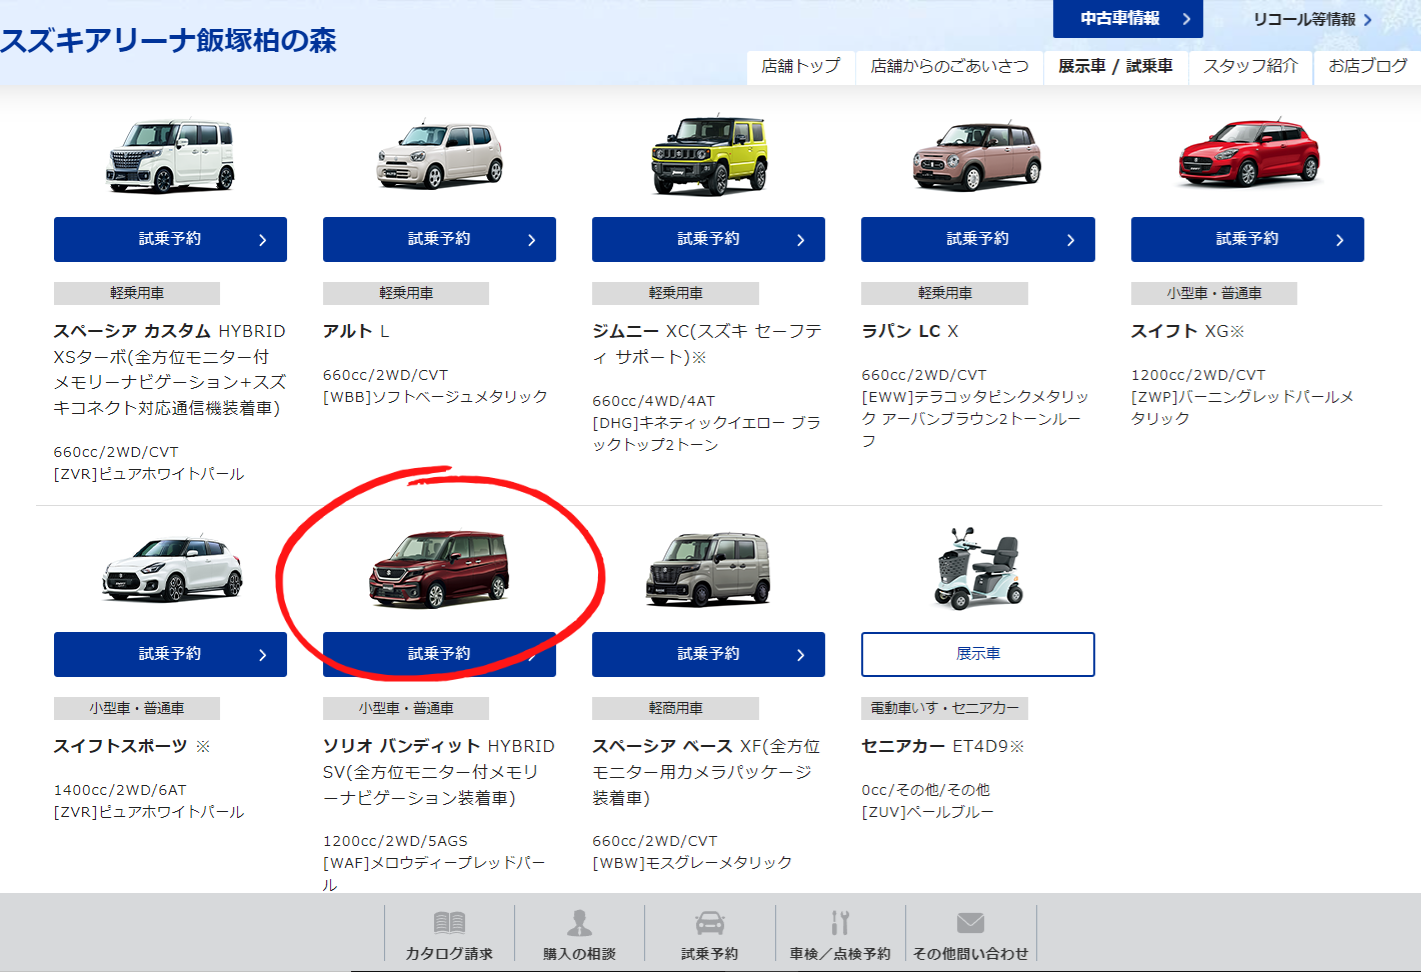The width and height of the screenshot is (1421, 972).
Task: Open the カタログ請求 catalog book icon
Action: click(x=449, y=923)
